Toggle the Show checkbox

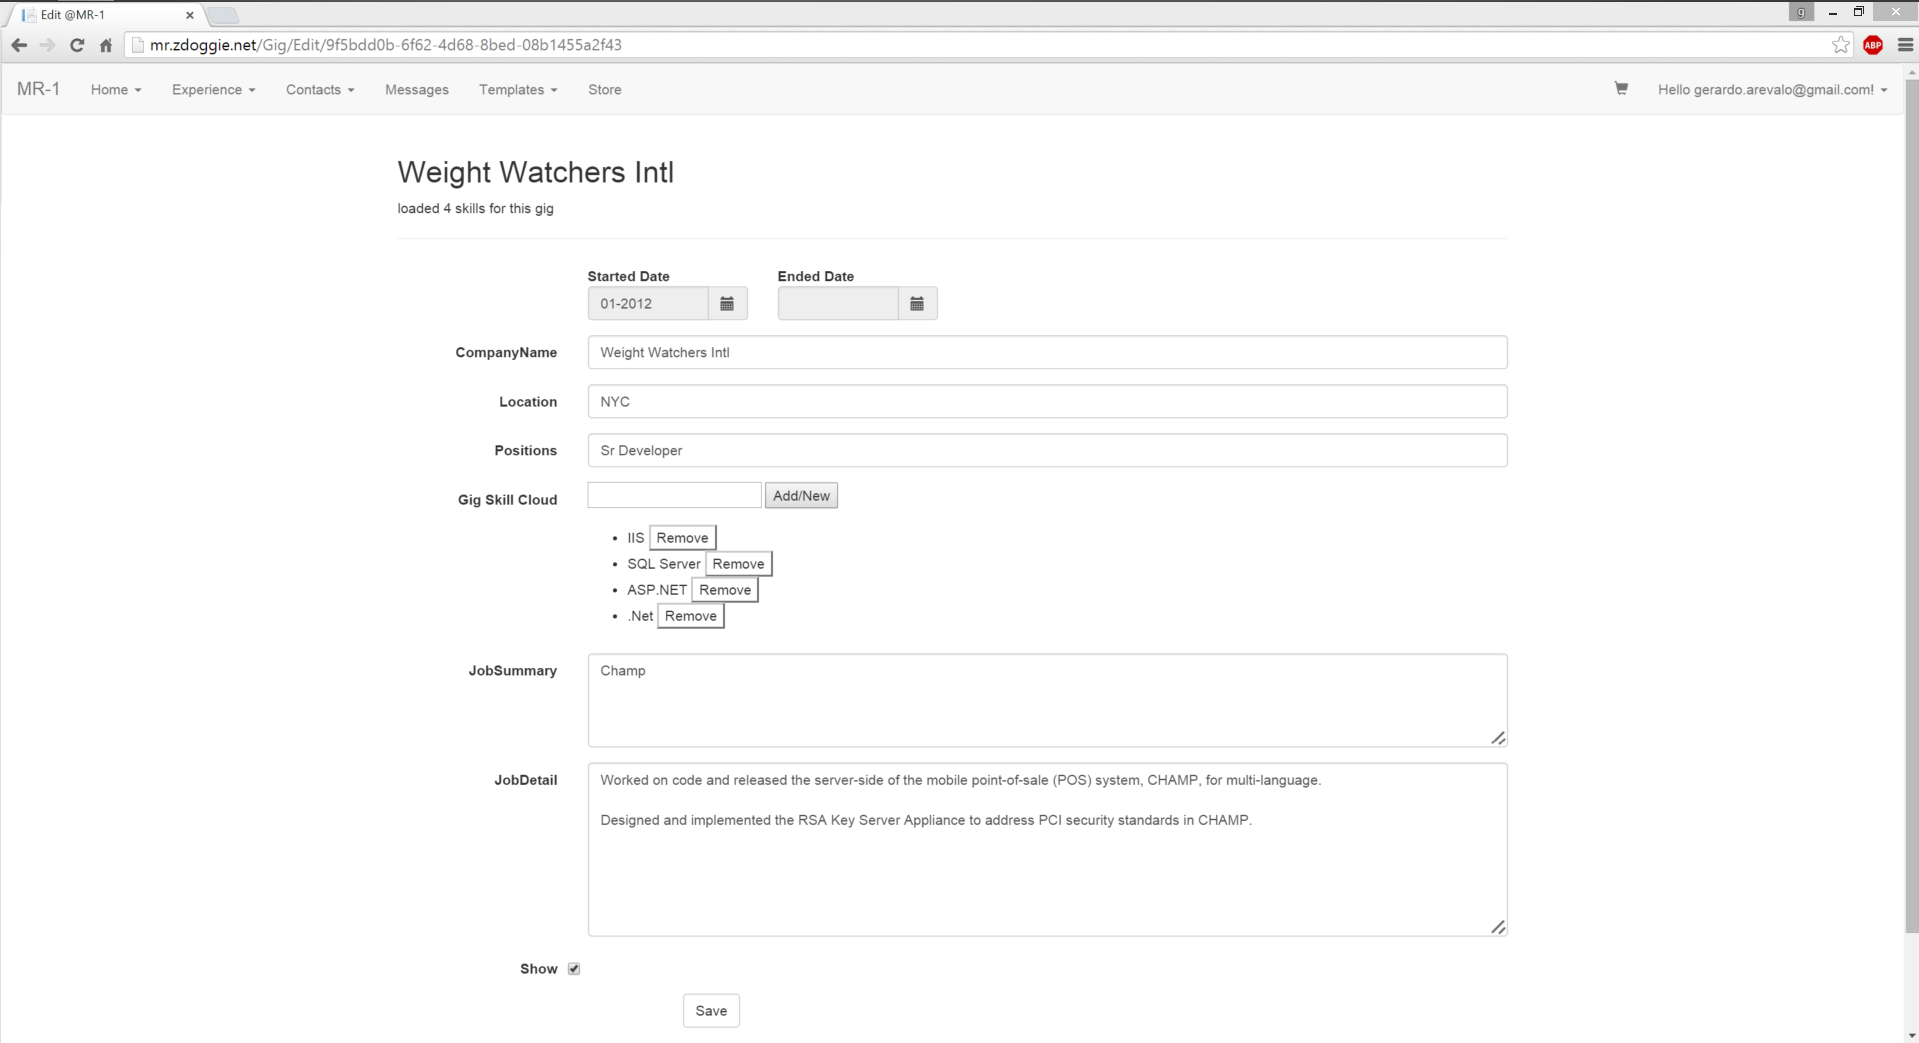click(x=574, y=969)
